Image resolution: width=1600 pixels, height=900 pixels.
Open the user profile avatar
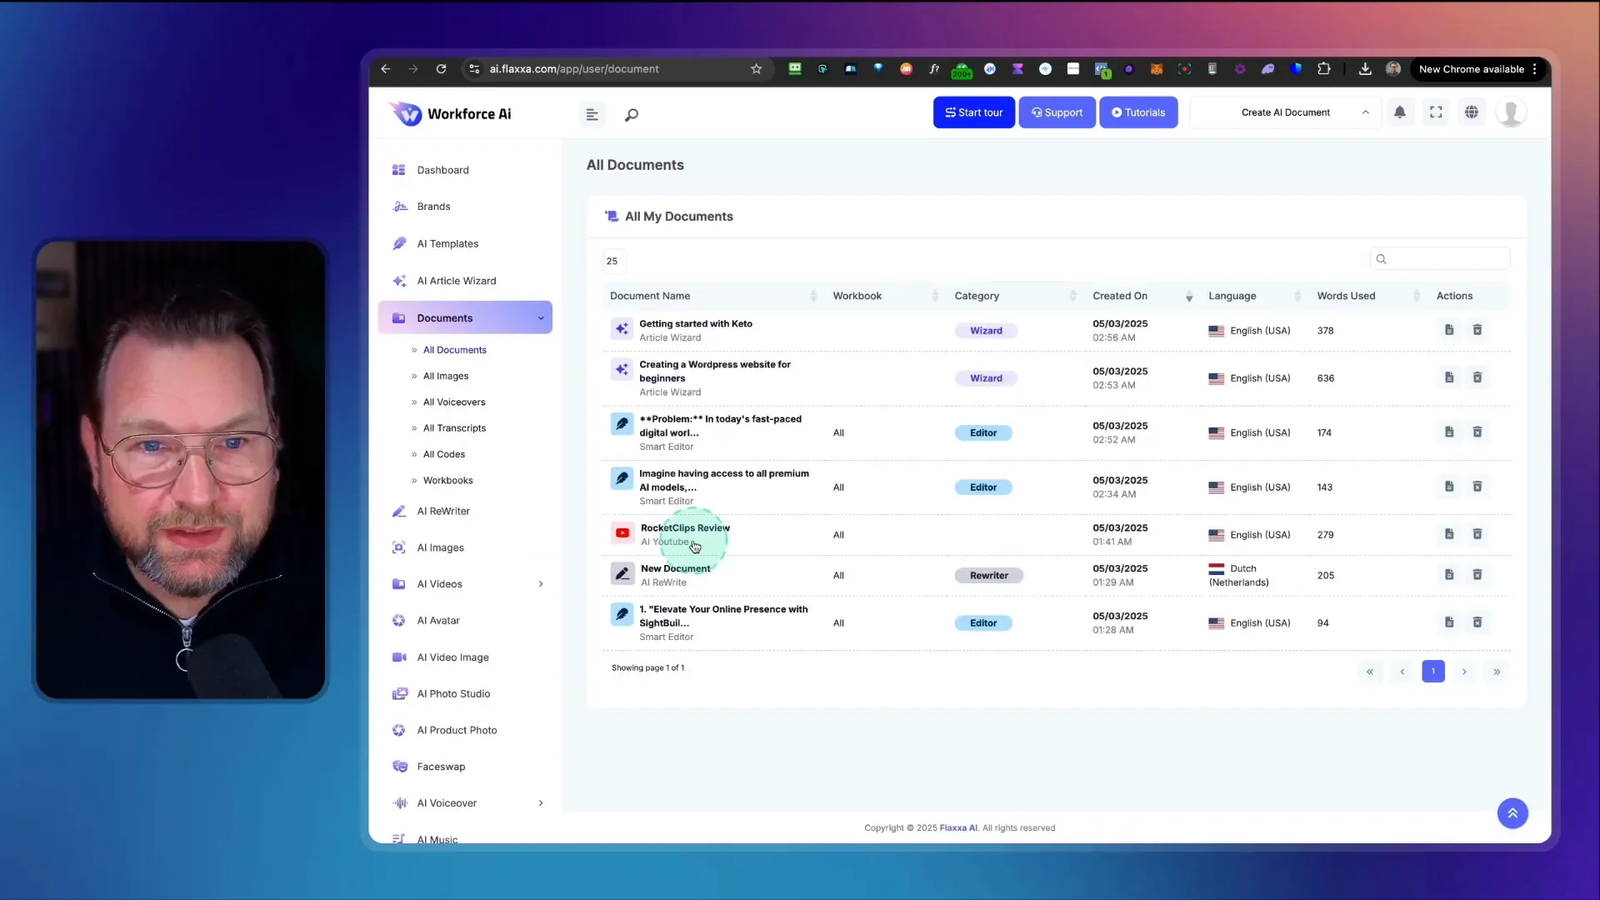pyautogui.click(x=1511, y=112)
